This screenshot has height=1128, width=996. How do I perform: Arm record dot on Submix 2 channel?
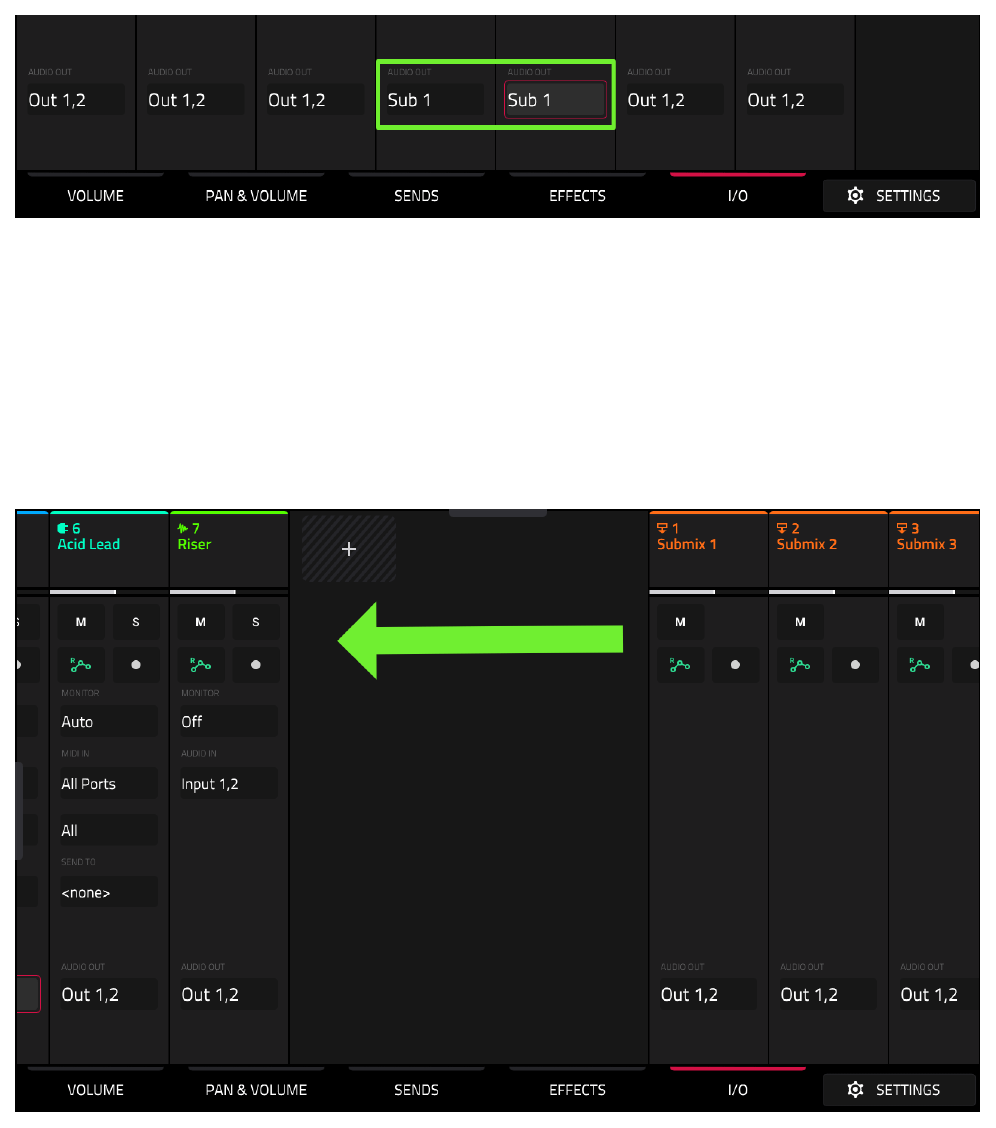pos(855,665)
